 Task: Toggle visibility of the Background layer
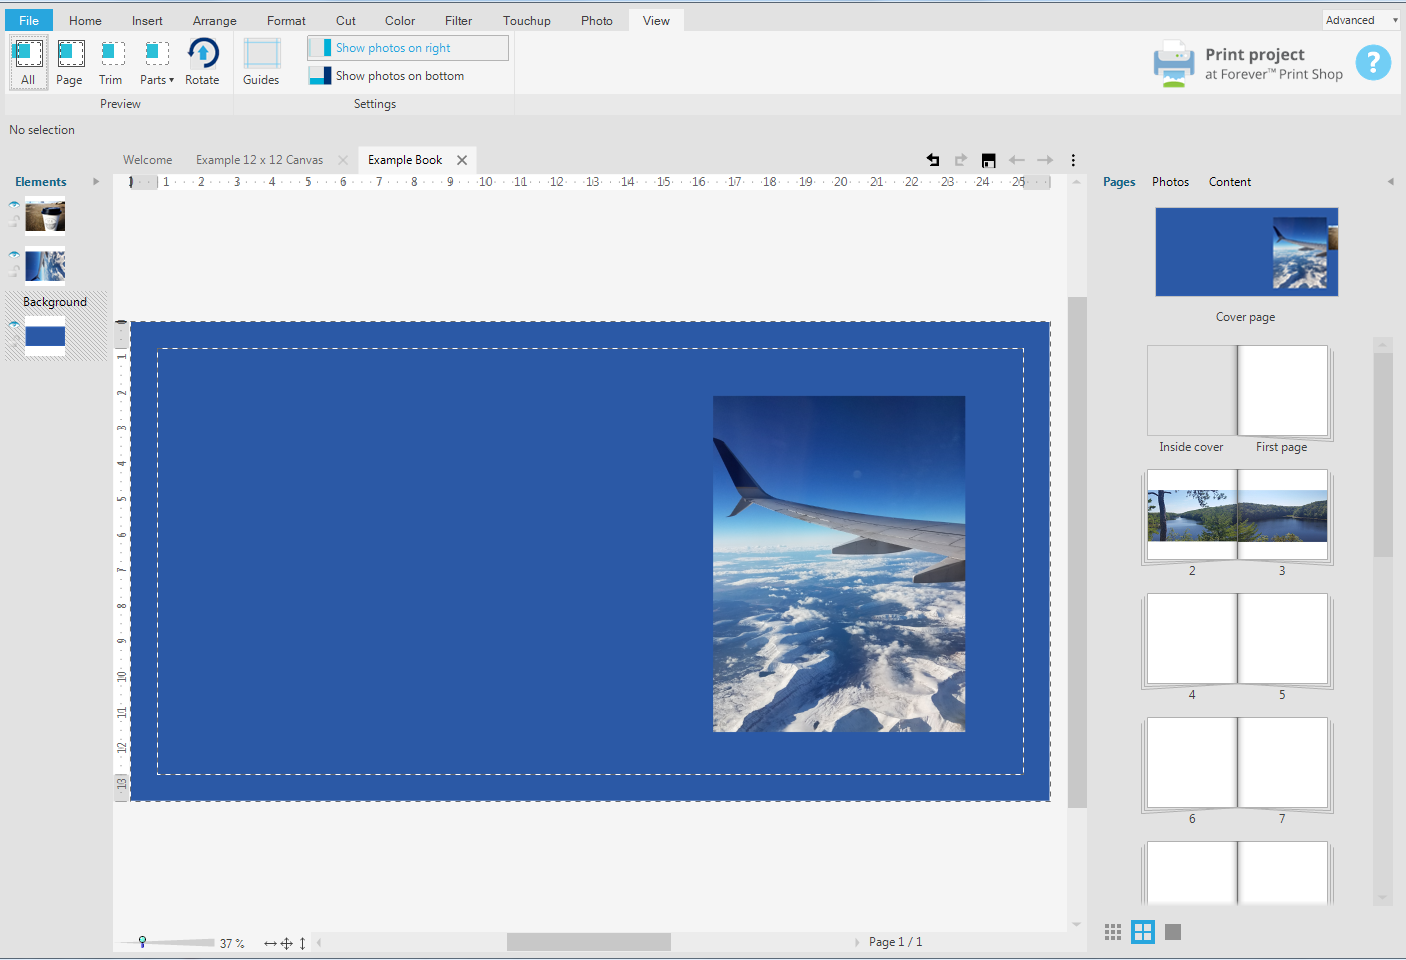[x=14, y=324]
